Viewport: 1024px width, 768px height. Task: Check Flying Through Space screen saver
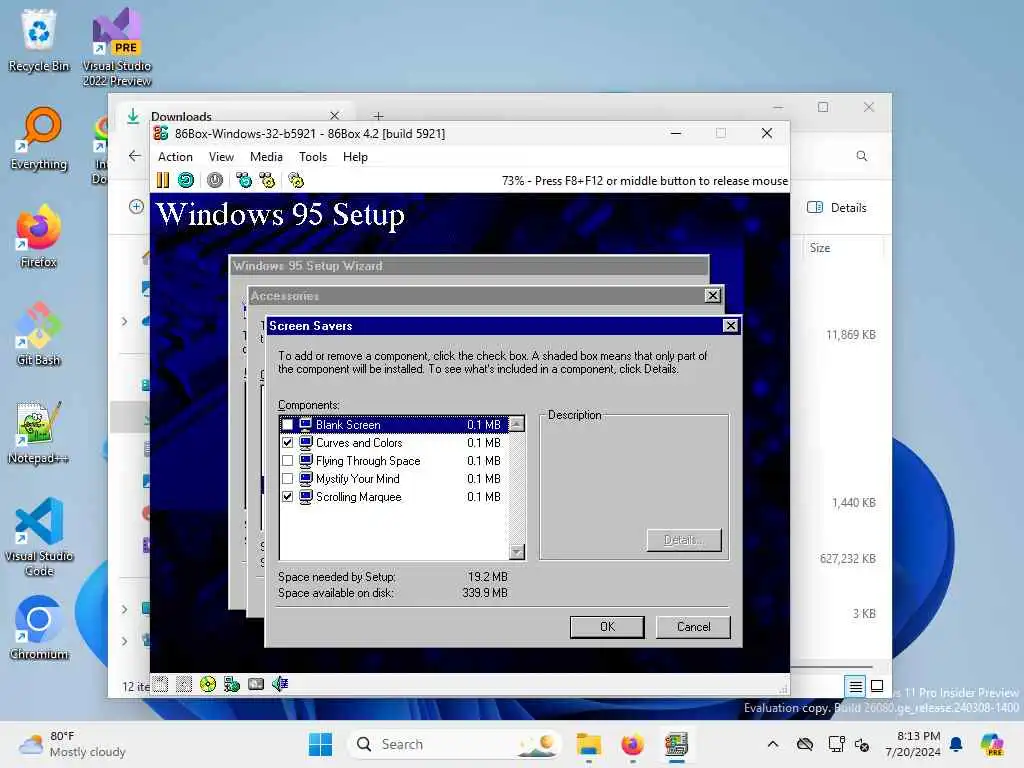pos(287,461)
